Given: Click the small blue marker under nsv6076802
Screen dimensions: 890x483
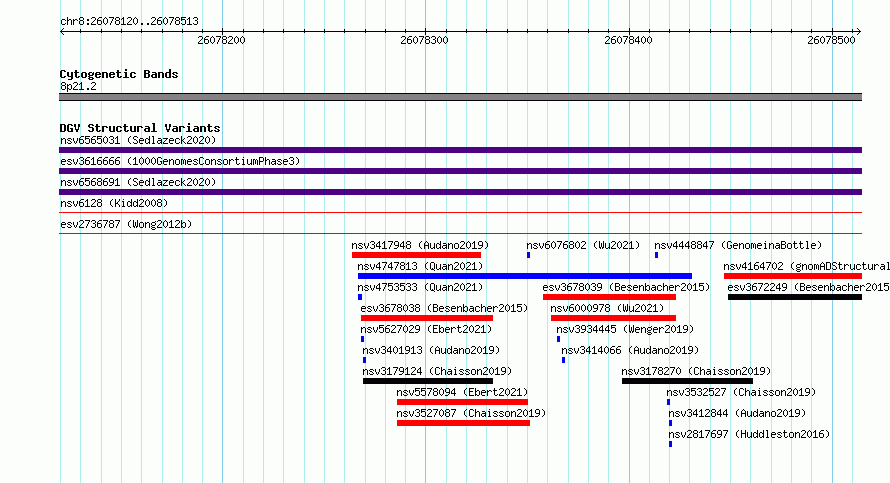Looking at the screenshot, I should [x=528, y=255].
